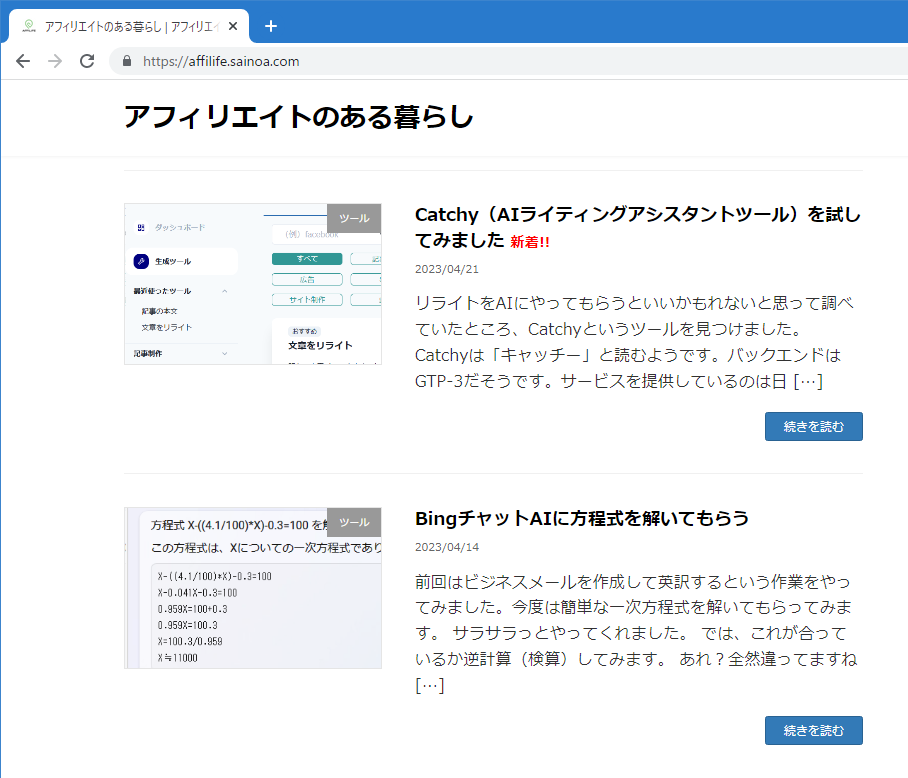Click the browser forward arrow
Viewport: 908px width, 778px height.
(x=55, y=61)
